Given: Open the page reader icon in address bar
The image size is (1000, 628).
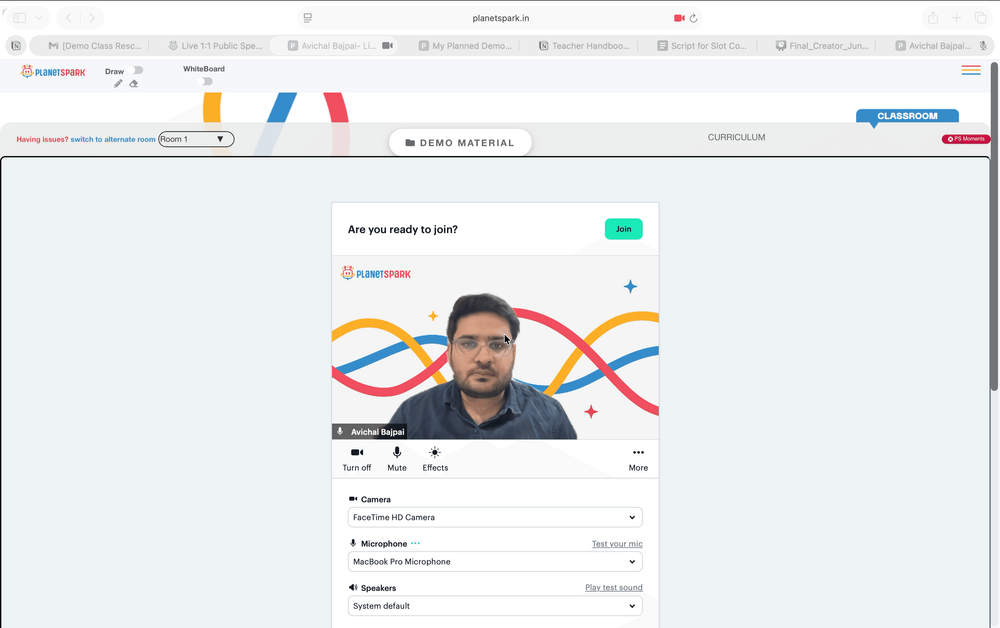Looking at the screenshot, I should [307, 18].
